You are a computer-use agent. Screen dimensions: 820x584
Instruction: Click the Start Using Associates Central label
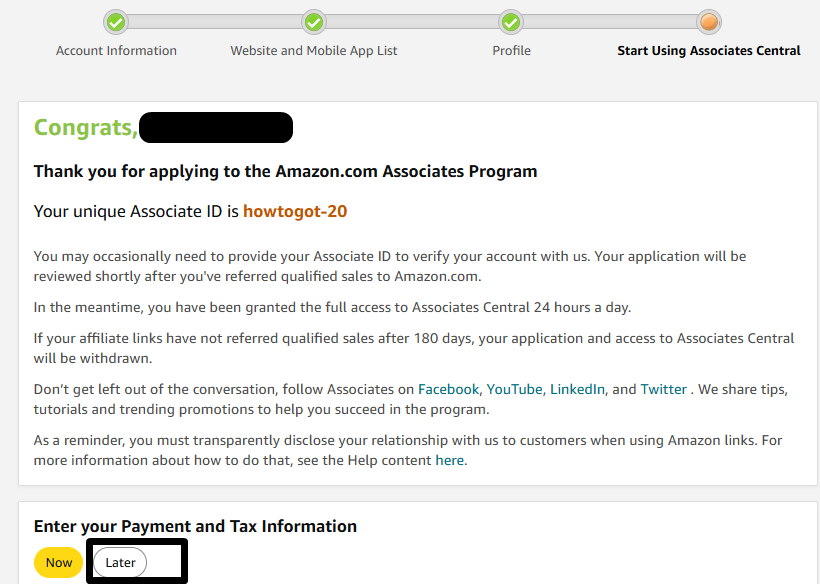pos(708,50)
